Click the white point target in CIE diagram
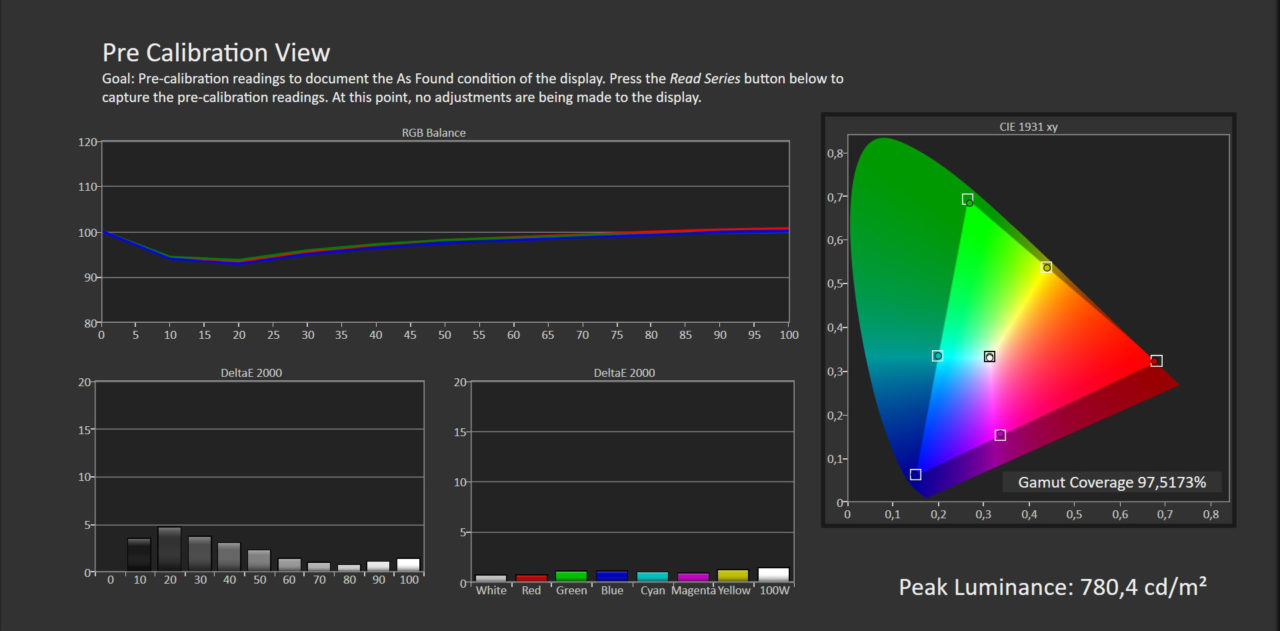The width and height of the screenshot is (1280, 631). pos(989,357)
